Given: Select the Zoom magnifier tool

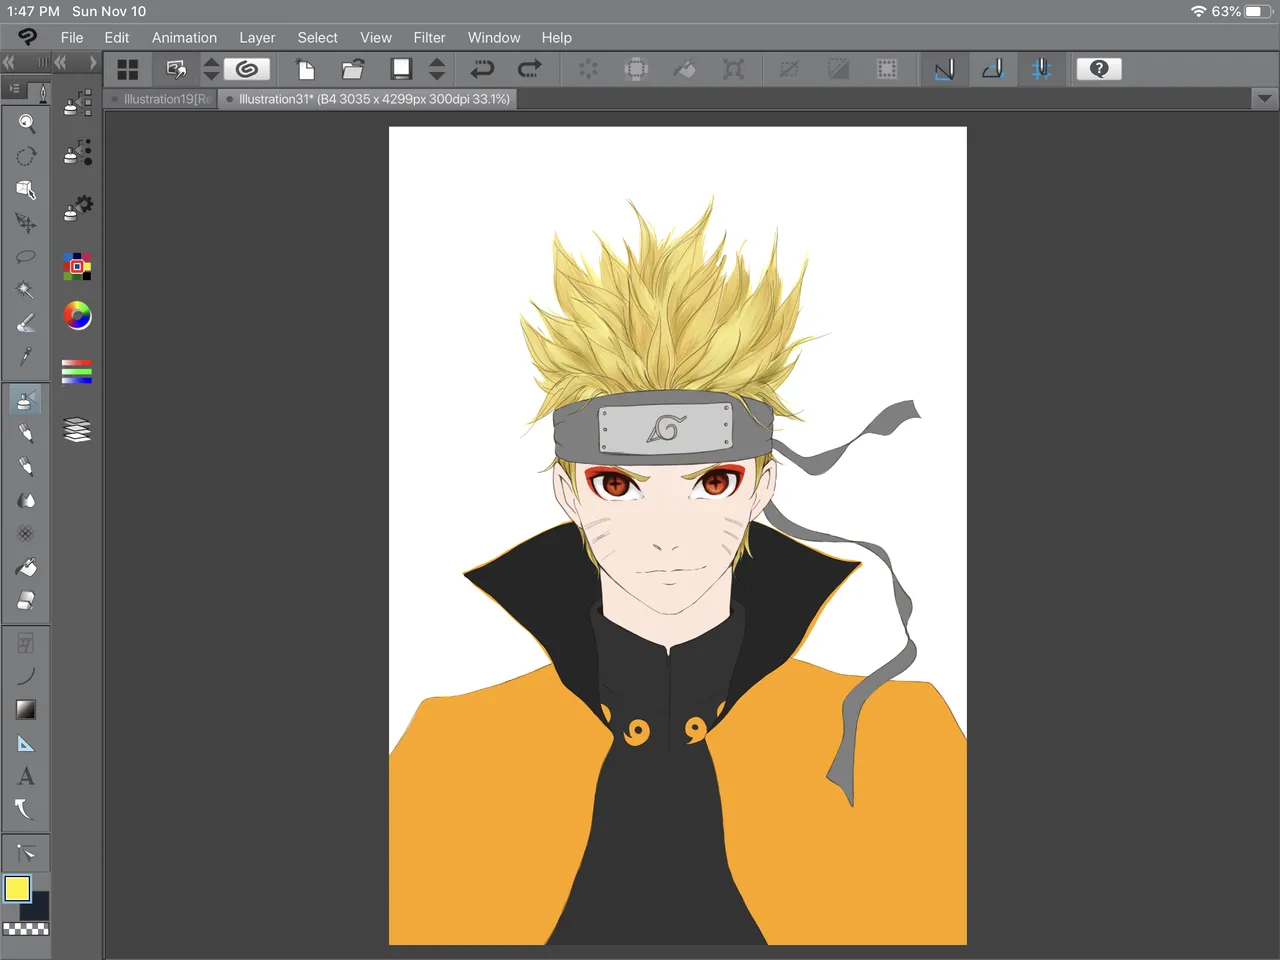Looking at the screenshot, I should tap(26, 123).
